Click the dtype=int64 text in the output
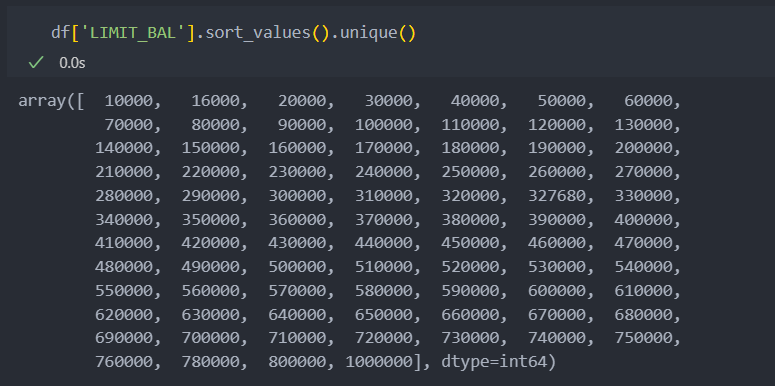The height and width of the screenshot is (386, 775). point(495,362)
